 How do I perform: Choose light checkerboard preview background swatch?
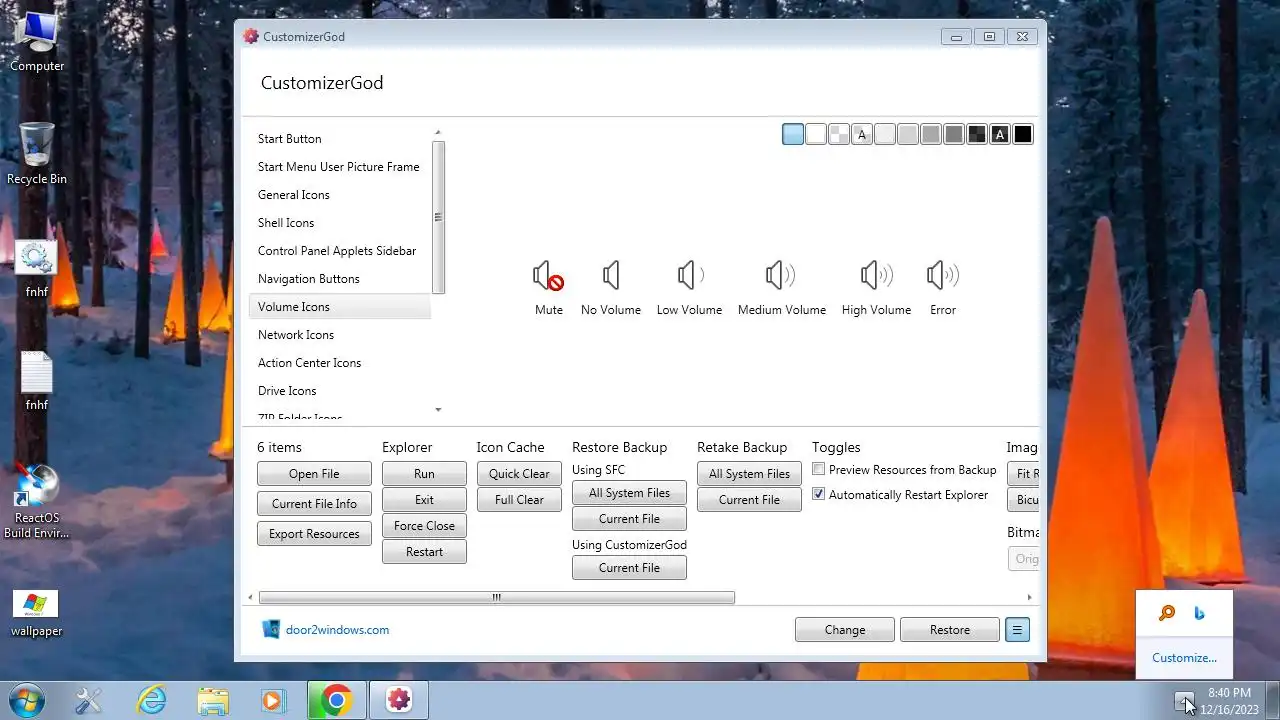[x=839, y=134]
